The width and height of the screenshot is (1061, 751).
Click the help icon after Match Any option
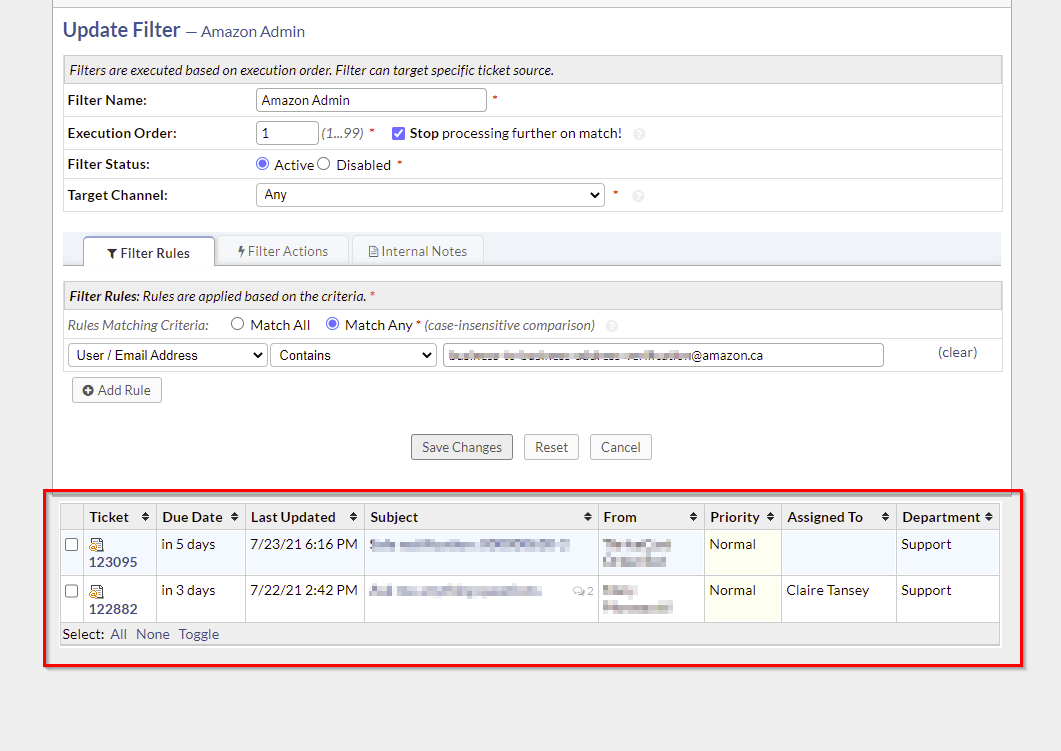pos(611,325)
